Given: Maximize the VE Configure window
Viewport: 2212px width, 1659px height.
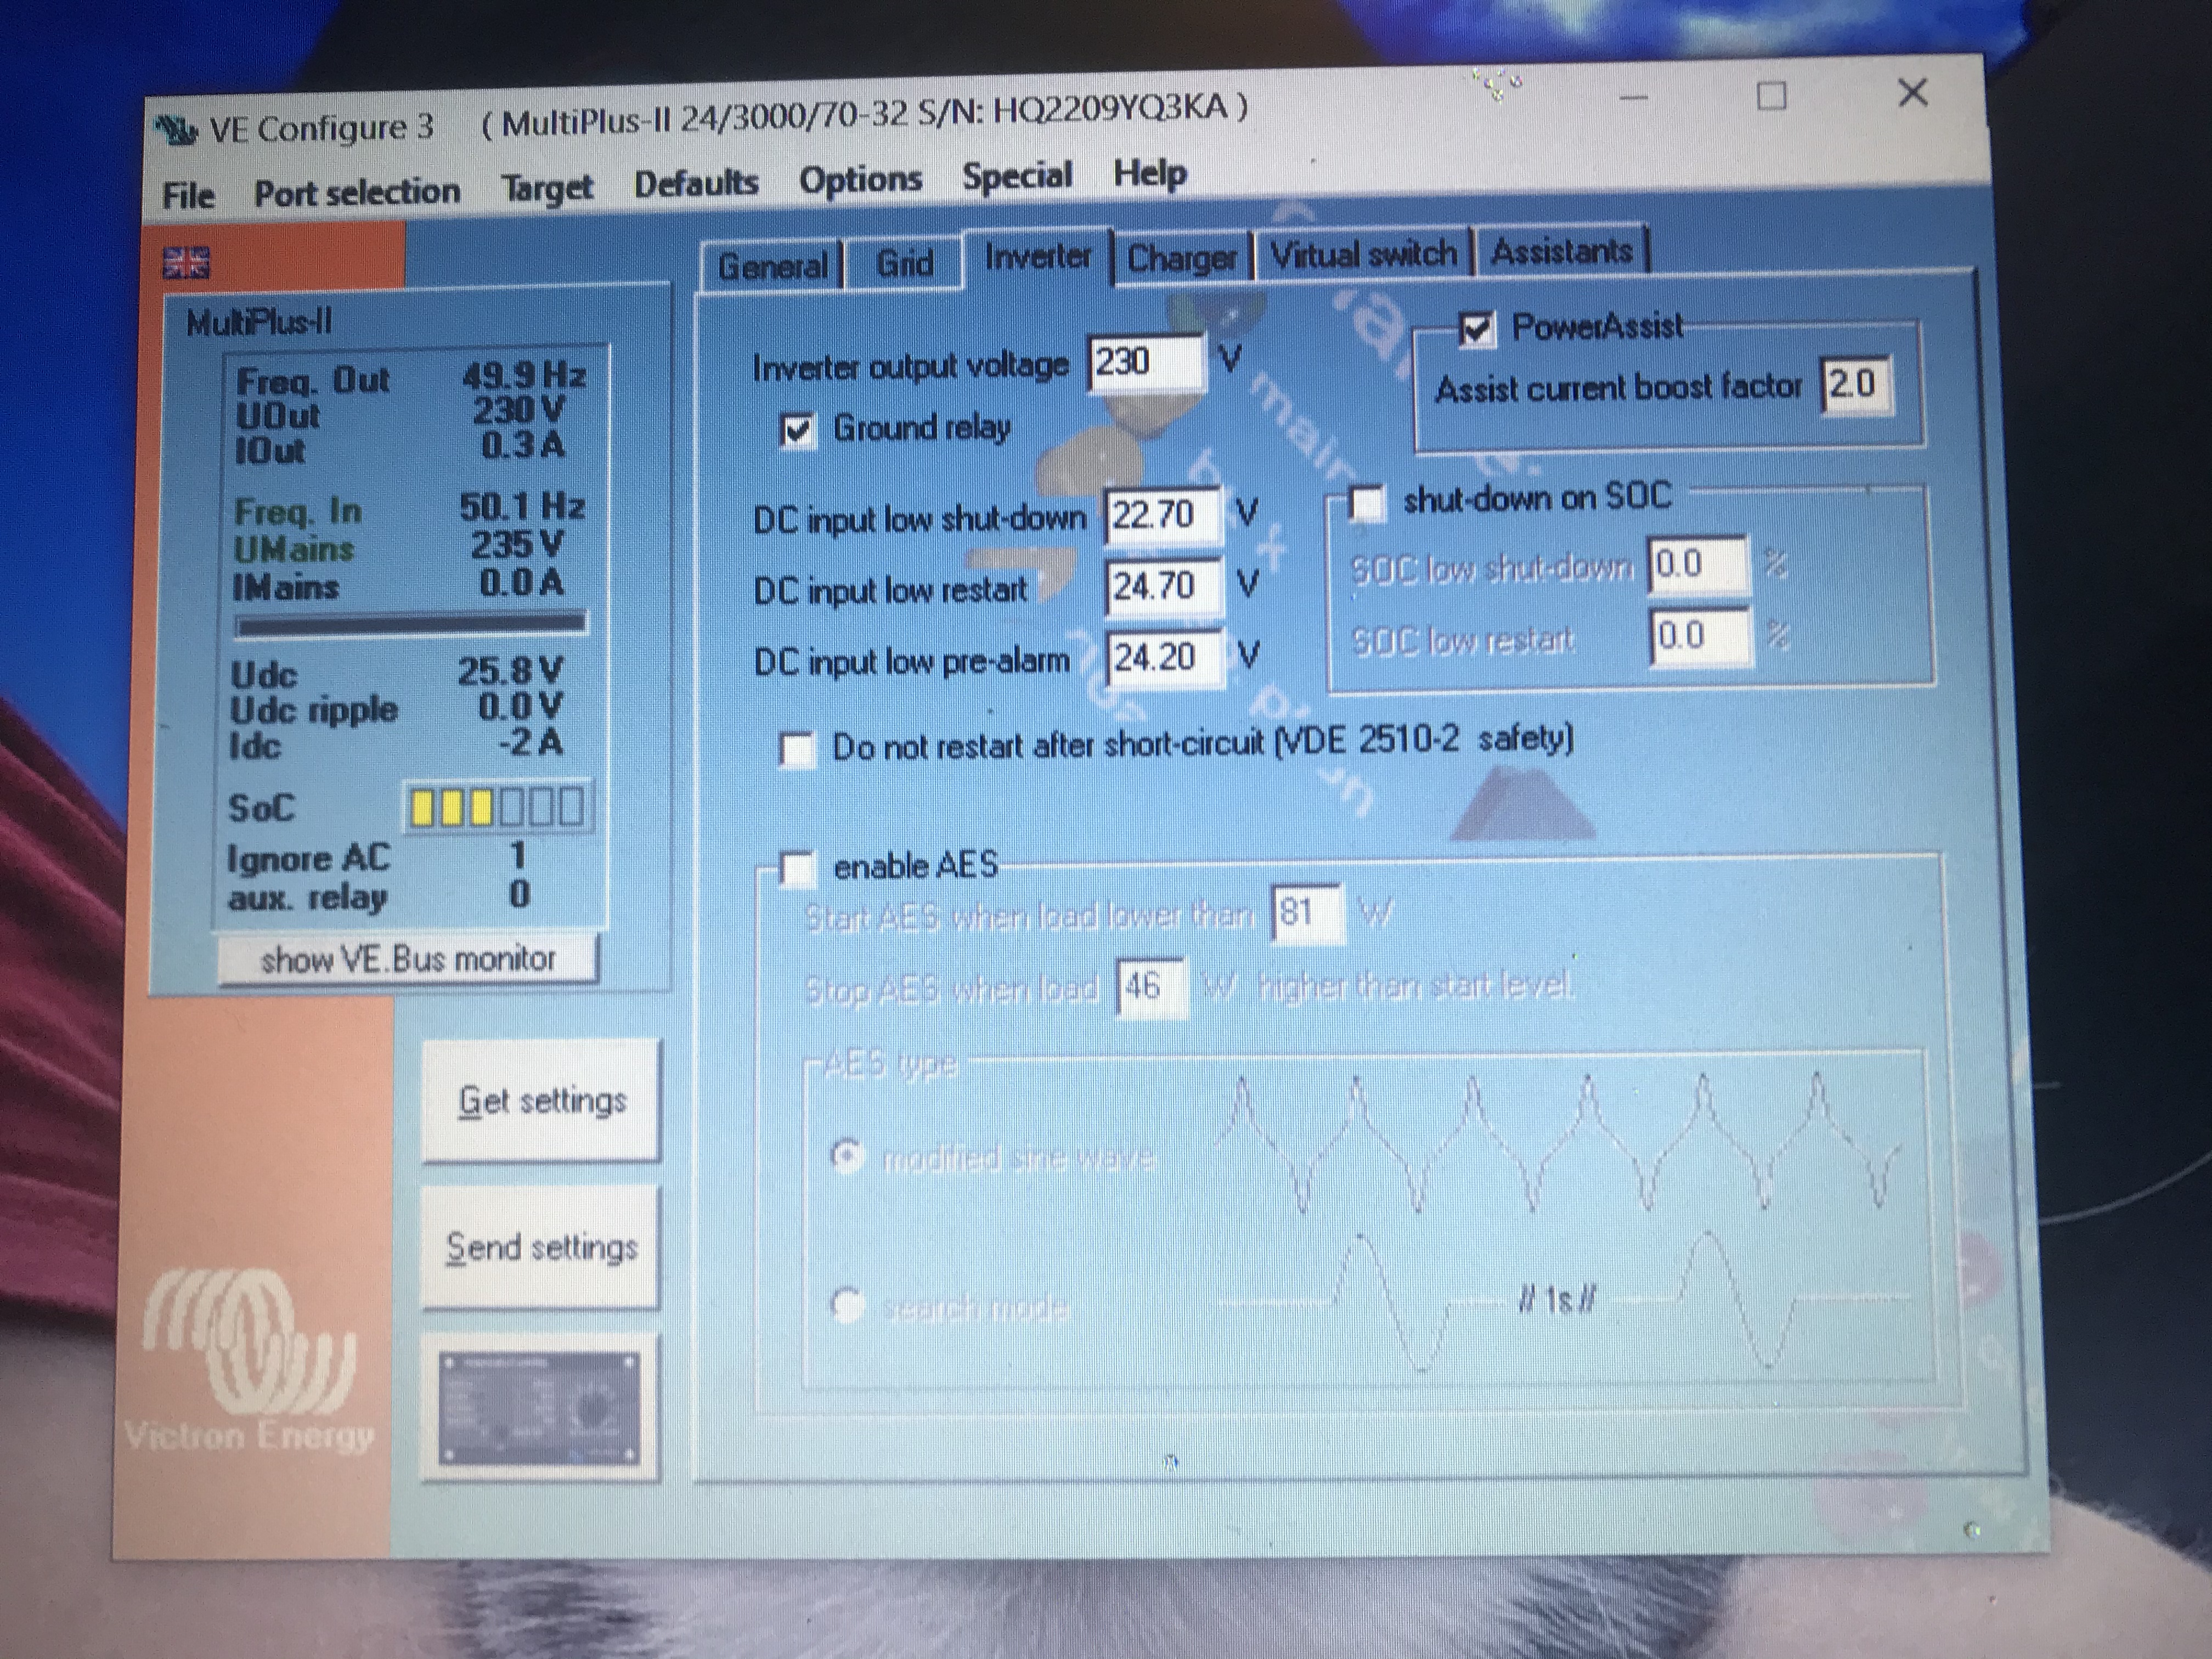Looking at the screenshot, I should [1771, 97].
